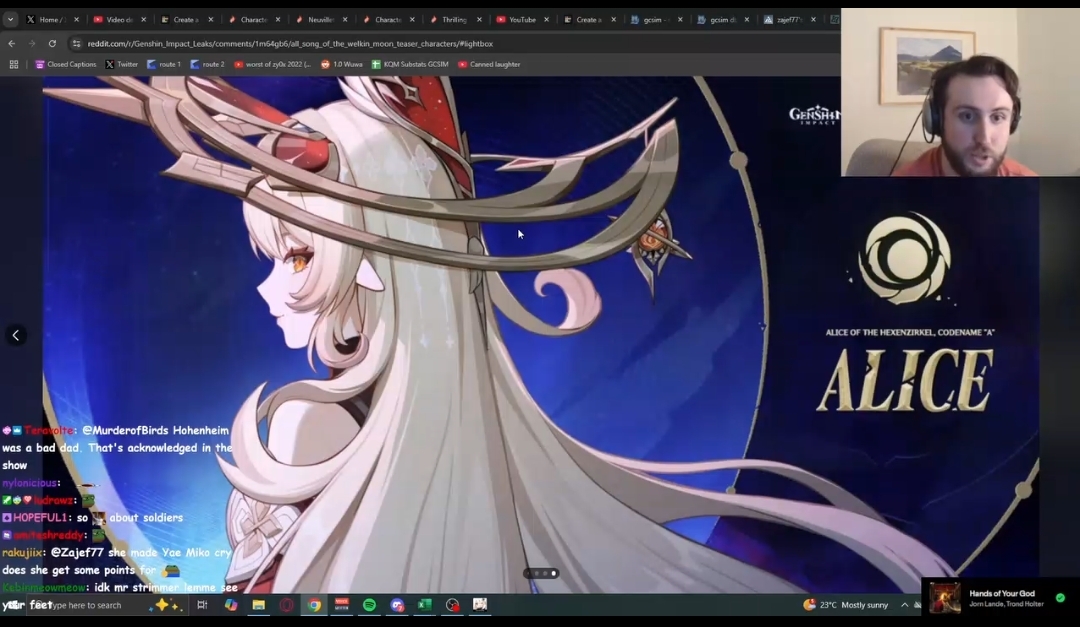Click the Windows taskbar search box

click(x=86, y=605)
